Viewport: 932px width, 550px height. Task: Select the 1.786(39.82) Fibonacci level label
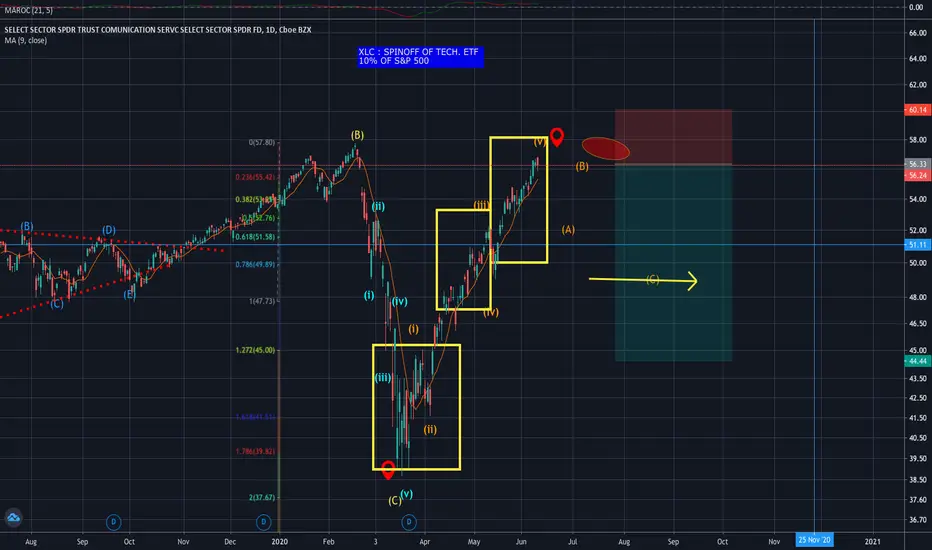click(256, 451)
